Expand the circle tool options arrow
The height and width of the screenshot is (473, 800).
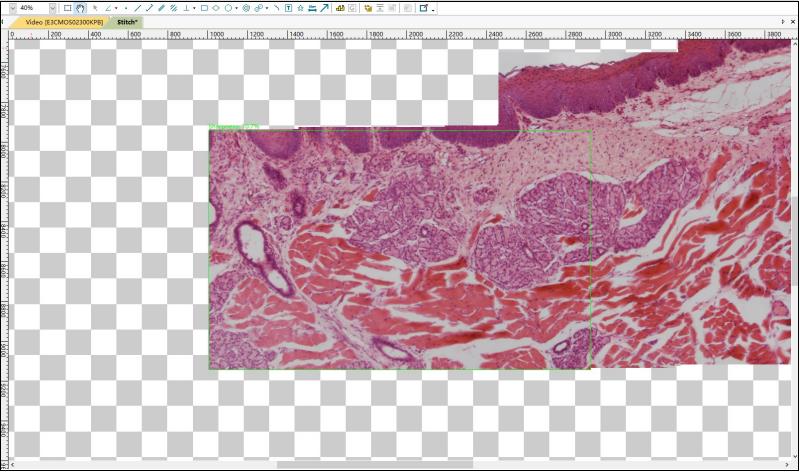click(237, 7)
